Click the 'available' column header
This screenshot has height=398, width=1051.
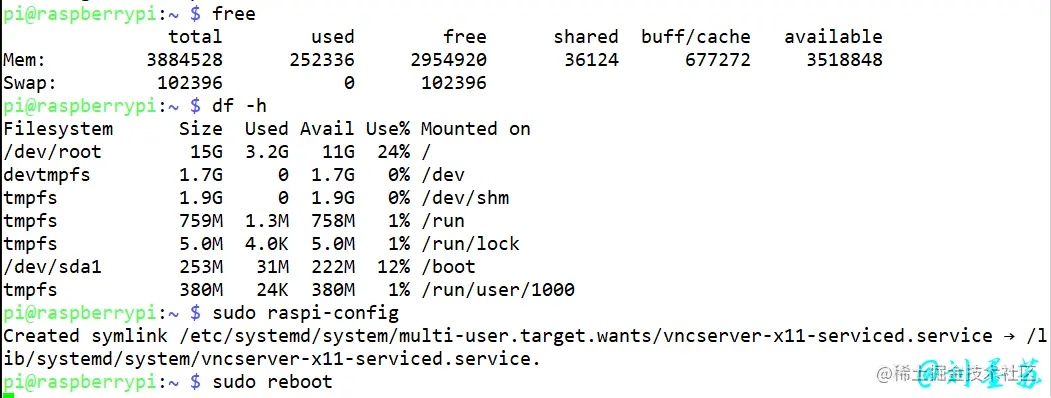[x=833, y=37]
